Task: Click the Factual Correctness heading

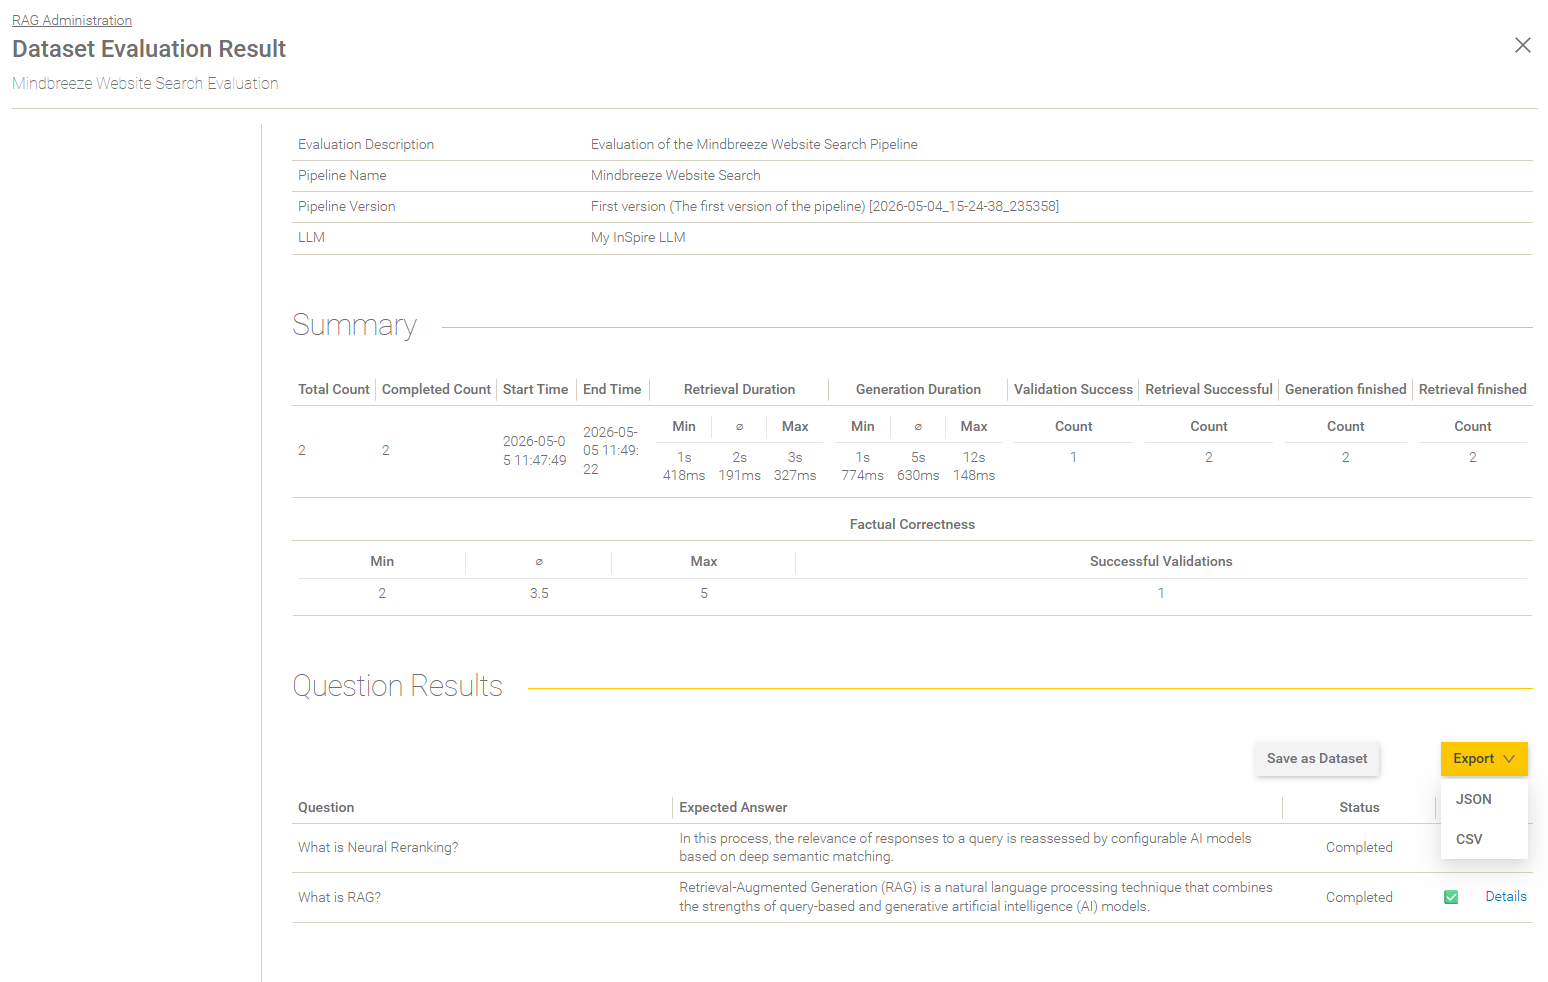Action: [912, 524]
